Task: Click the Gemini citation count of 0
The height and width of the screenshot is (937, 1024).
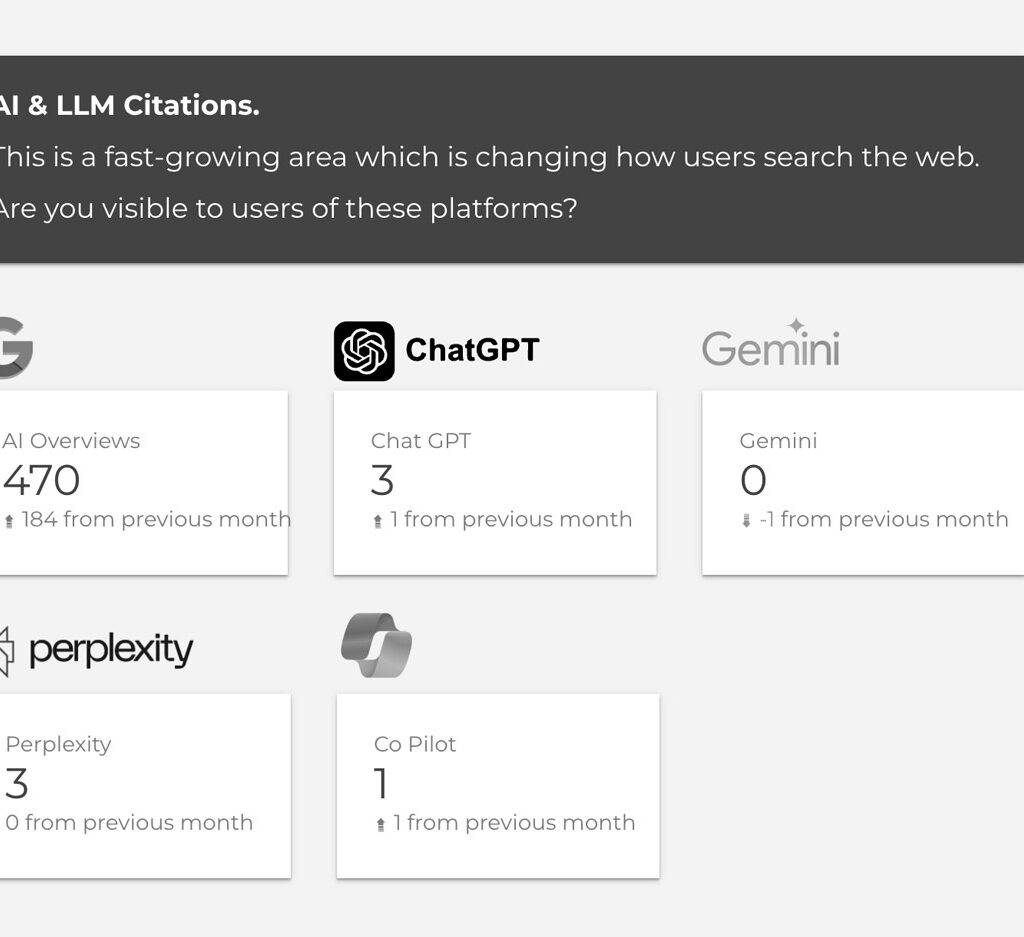Action: coord(753,481)
